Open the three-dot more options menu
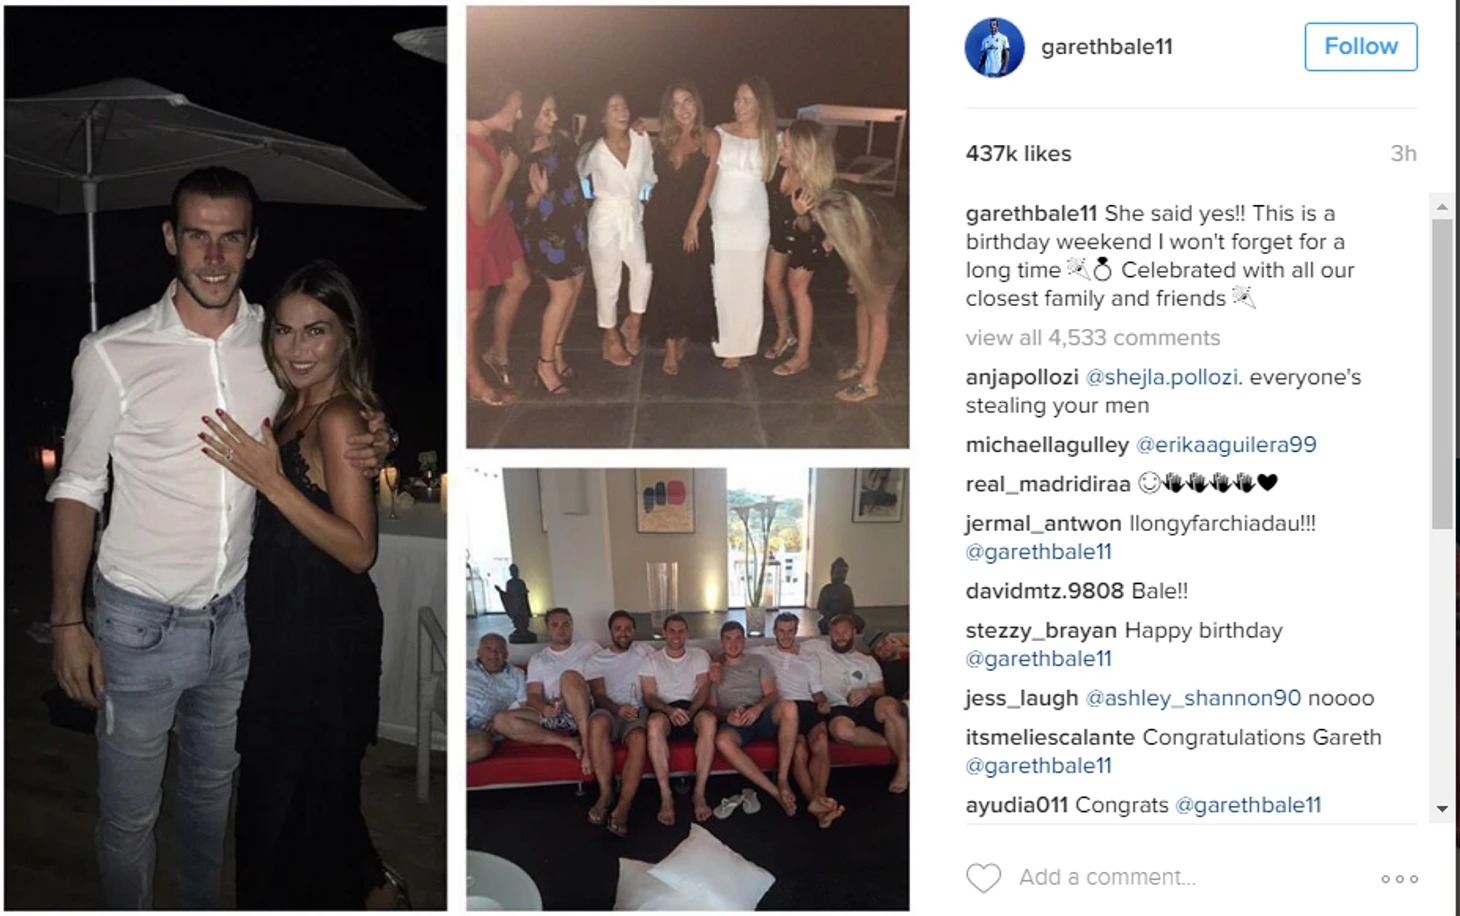 point(1399,879)
